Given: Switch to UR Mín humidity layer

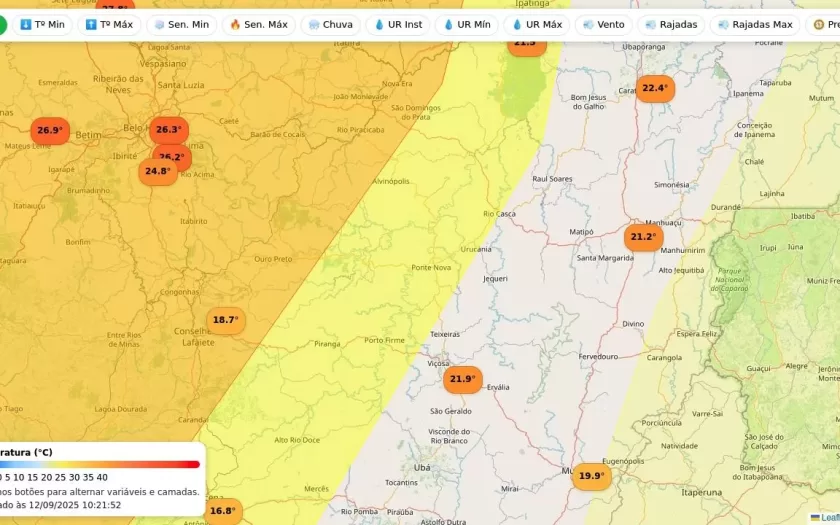Looking at the screenshot, I should 467,24.
